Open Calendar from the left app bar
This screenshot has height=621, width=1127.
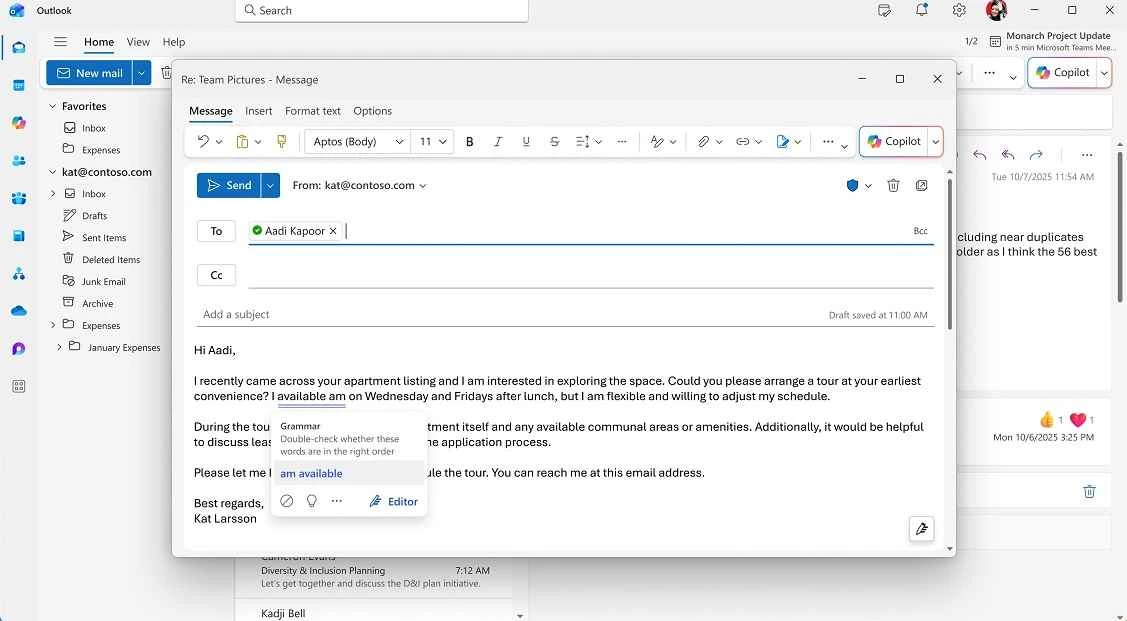(19, 86)
